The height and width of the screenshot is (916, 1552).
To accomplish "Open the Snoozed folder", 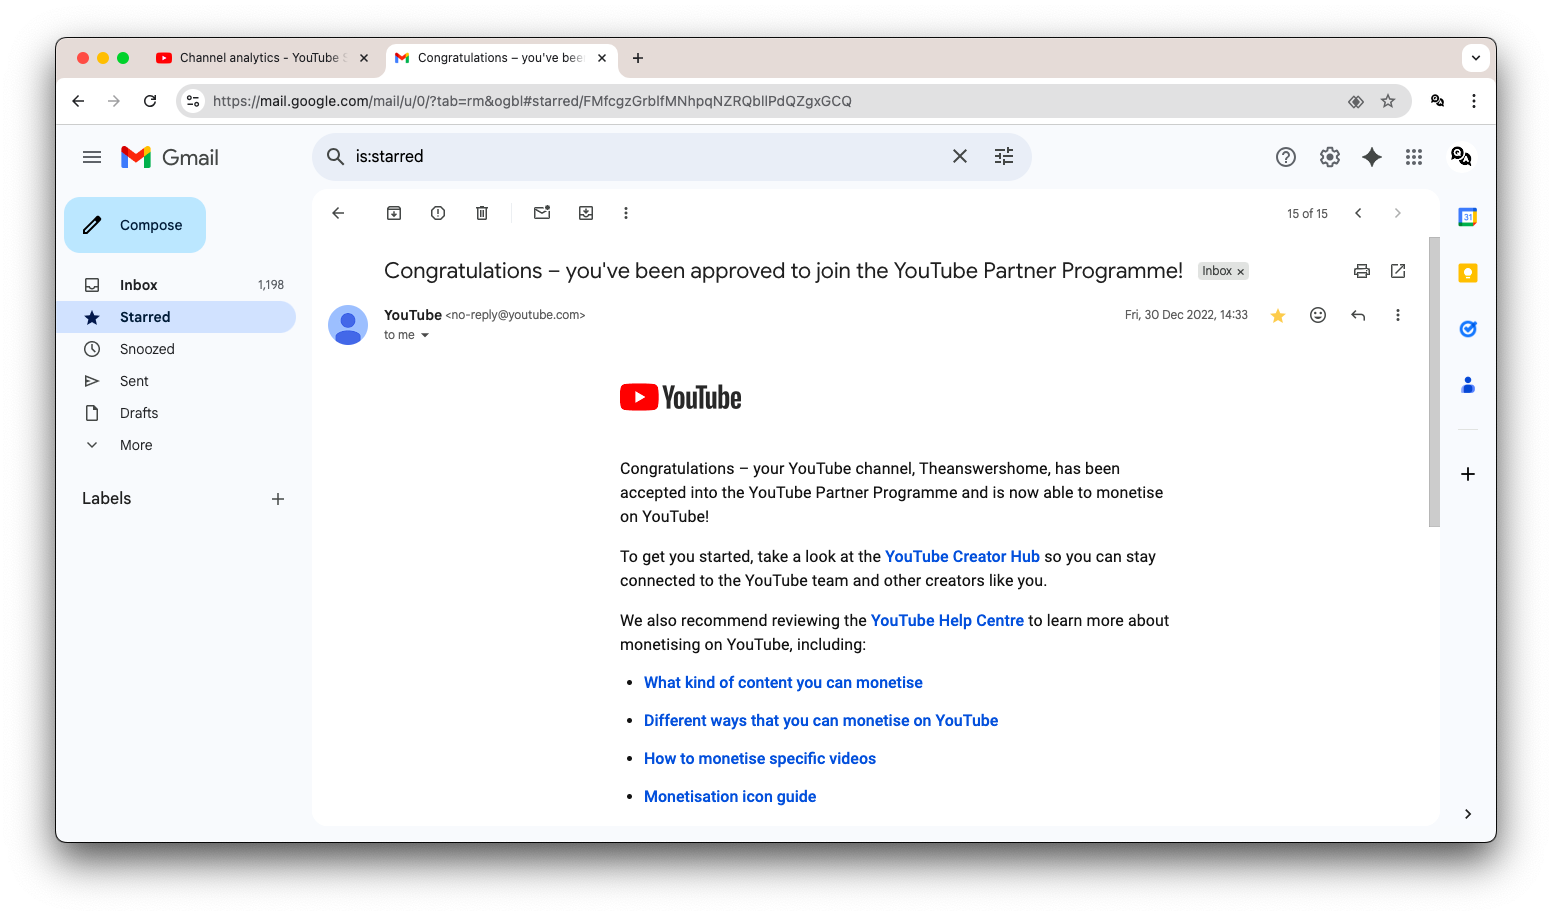I will pyautogui.click(x=176, y=349).
